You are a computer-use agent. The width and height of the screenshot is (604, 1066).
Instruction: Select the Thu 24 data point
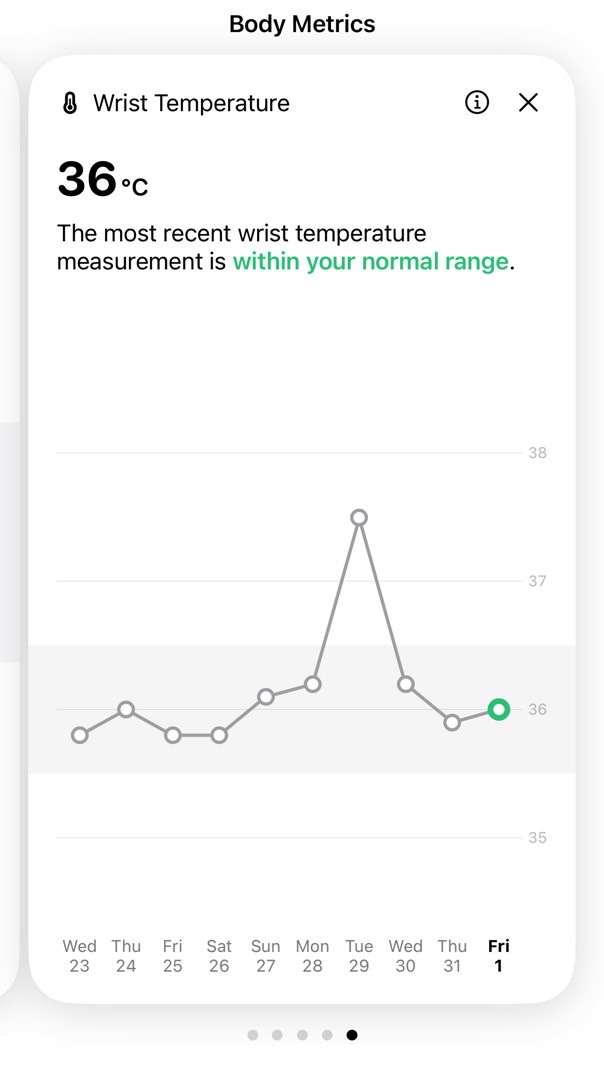(x=126, y=710)
